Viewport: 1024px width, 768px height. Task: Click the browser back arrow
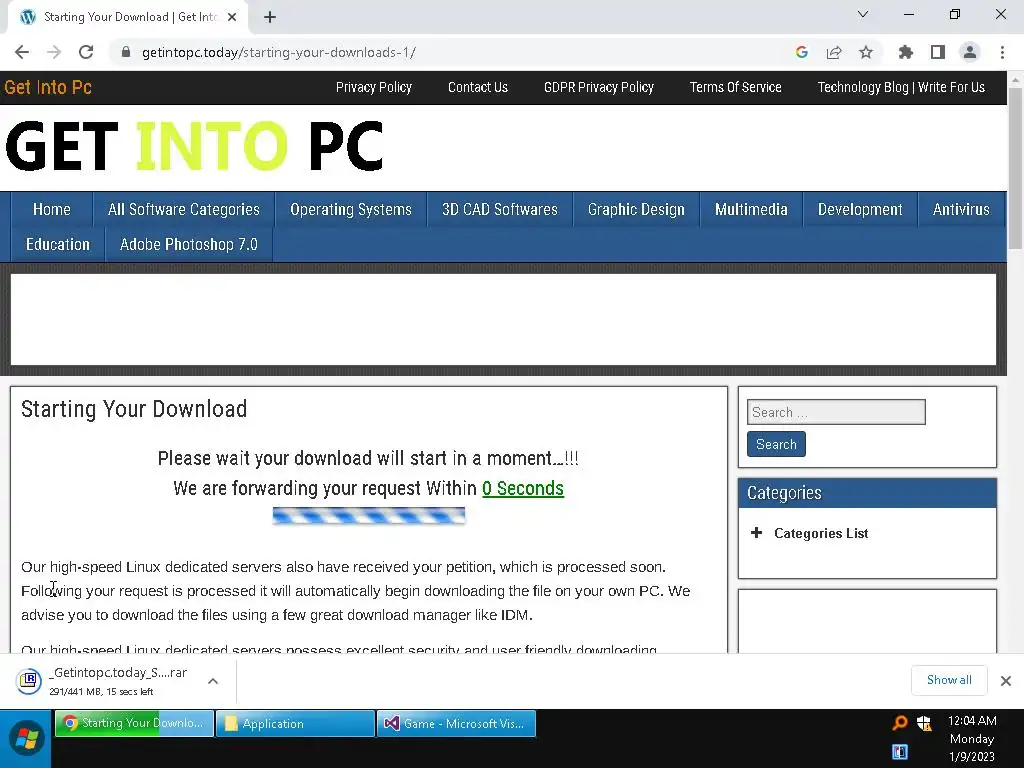point(22,52)
